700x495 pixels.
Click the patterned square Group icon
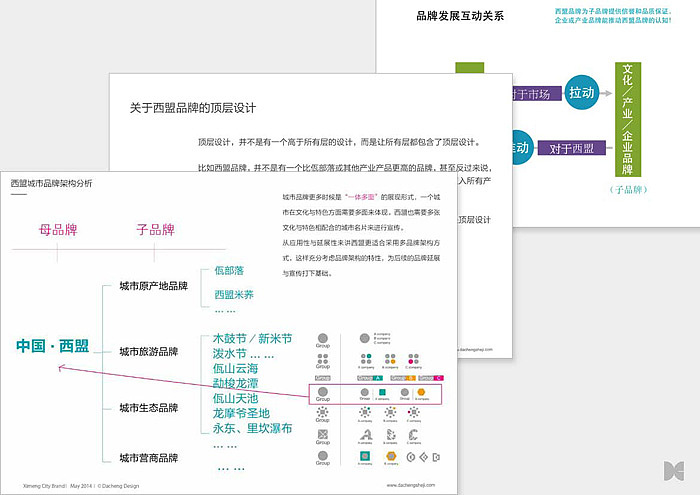[x=322, y=434]
